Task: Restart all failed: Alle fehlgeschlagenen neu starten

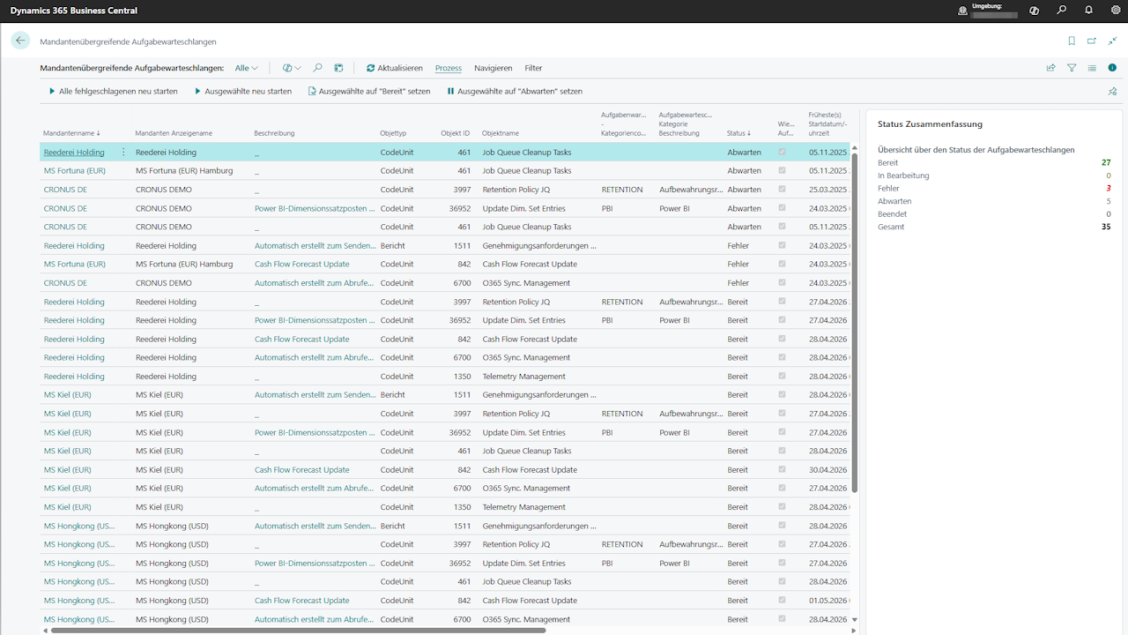Action: click(x=113, y=91)
